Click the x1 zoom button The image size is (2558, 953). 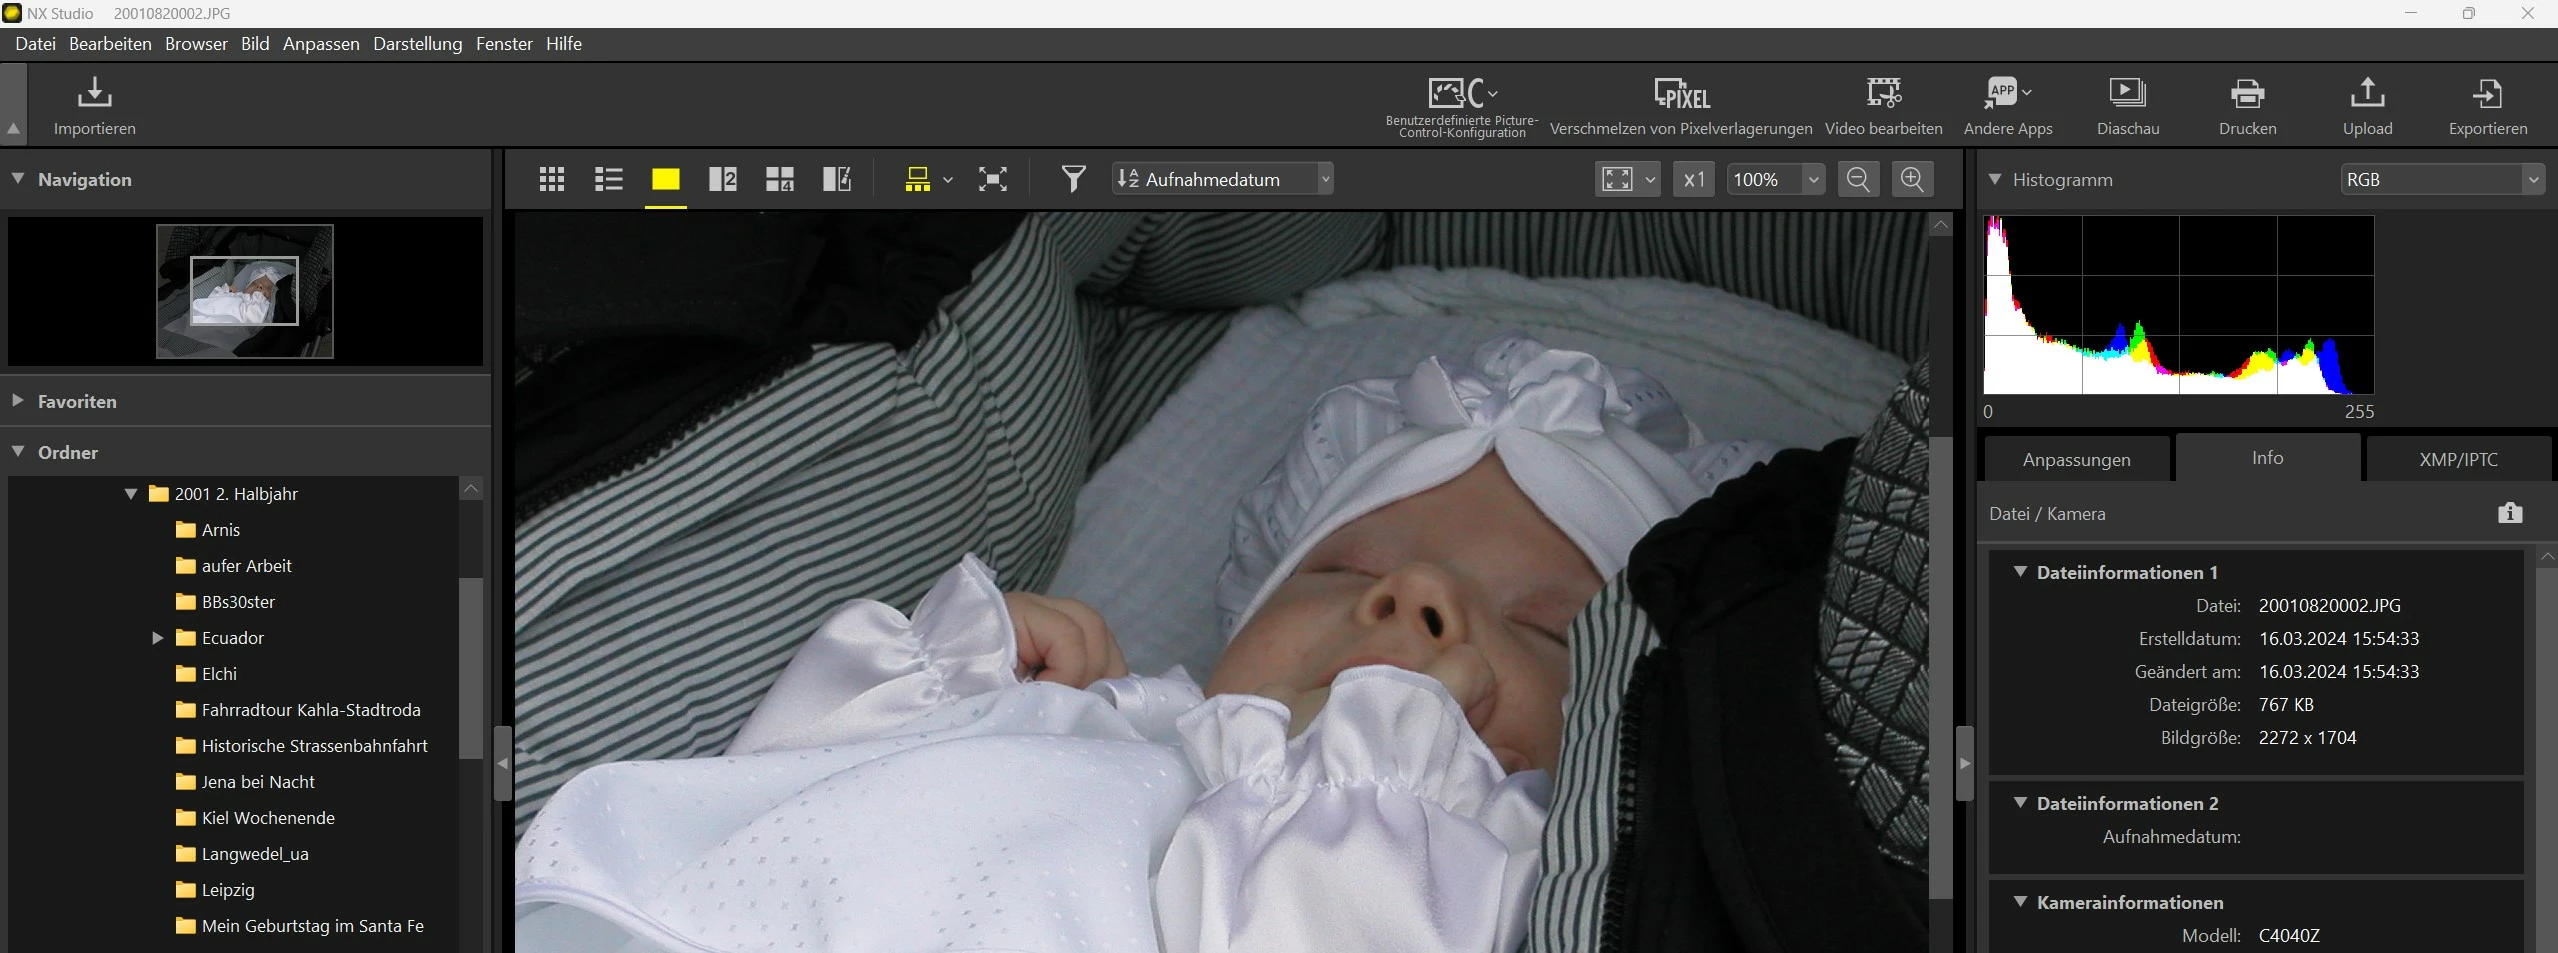click(x=1694, y=179)
